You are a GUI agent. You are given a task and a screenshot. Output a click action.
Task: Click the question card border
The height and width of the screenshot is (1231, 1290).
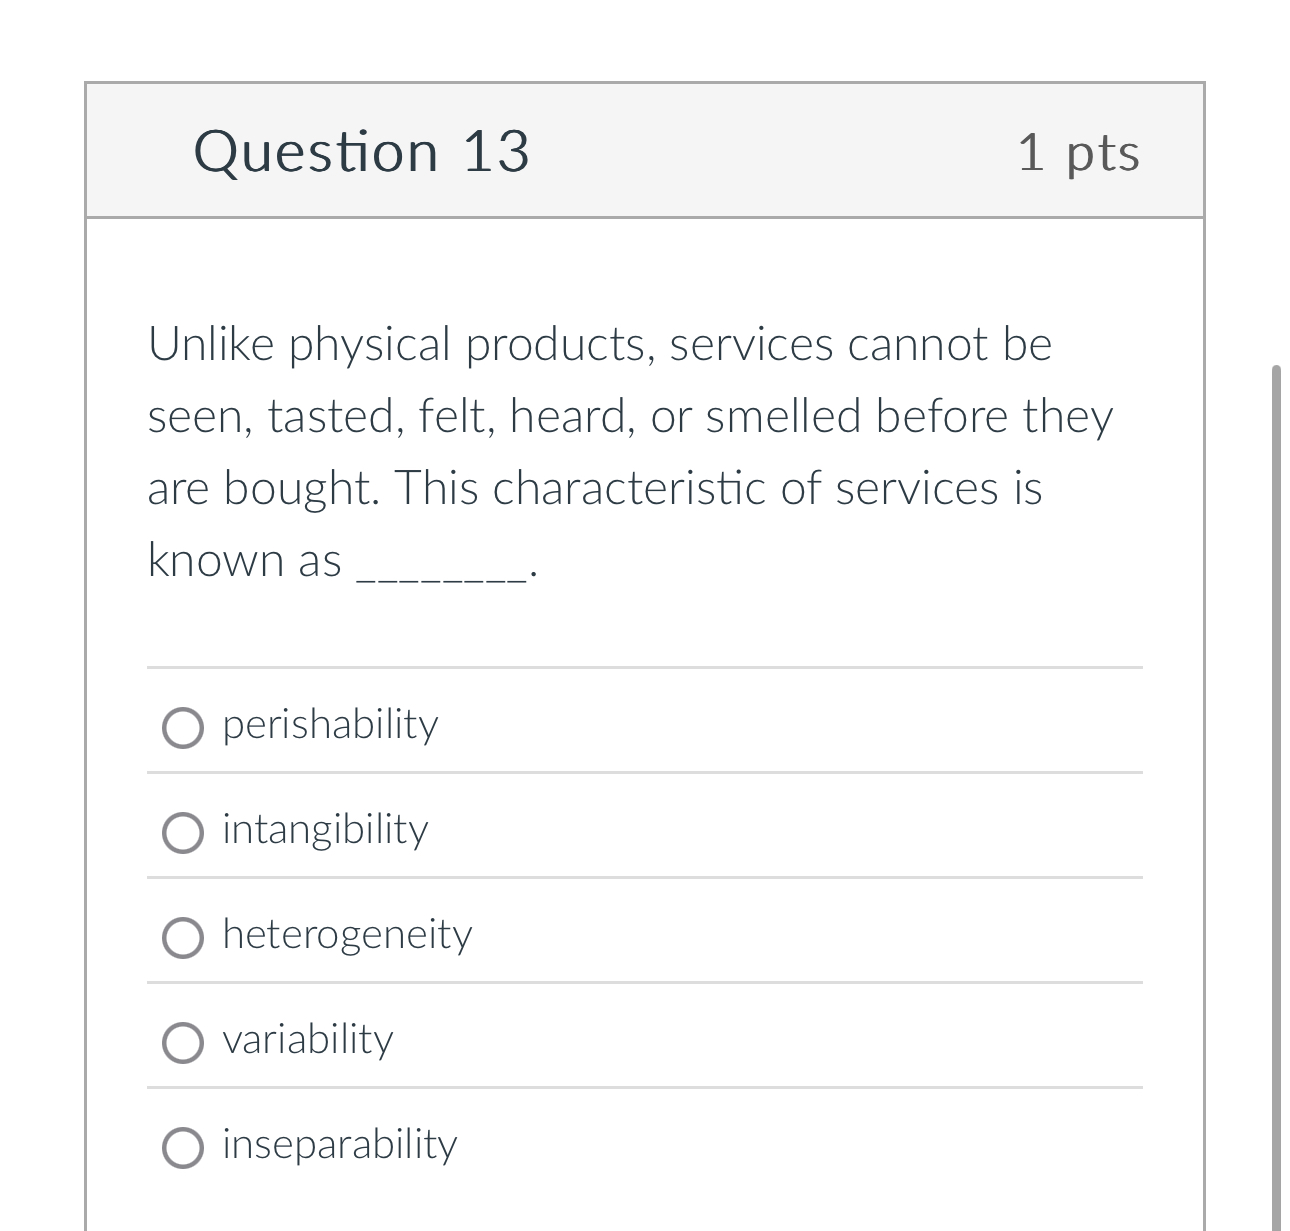point(85,600)
